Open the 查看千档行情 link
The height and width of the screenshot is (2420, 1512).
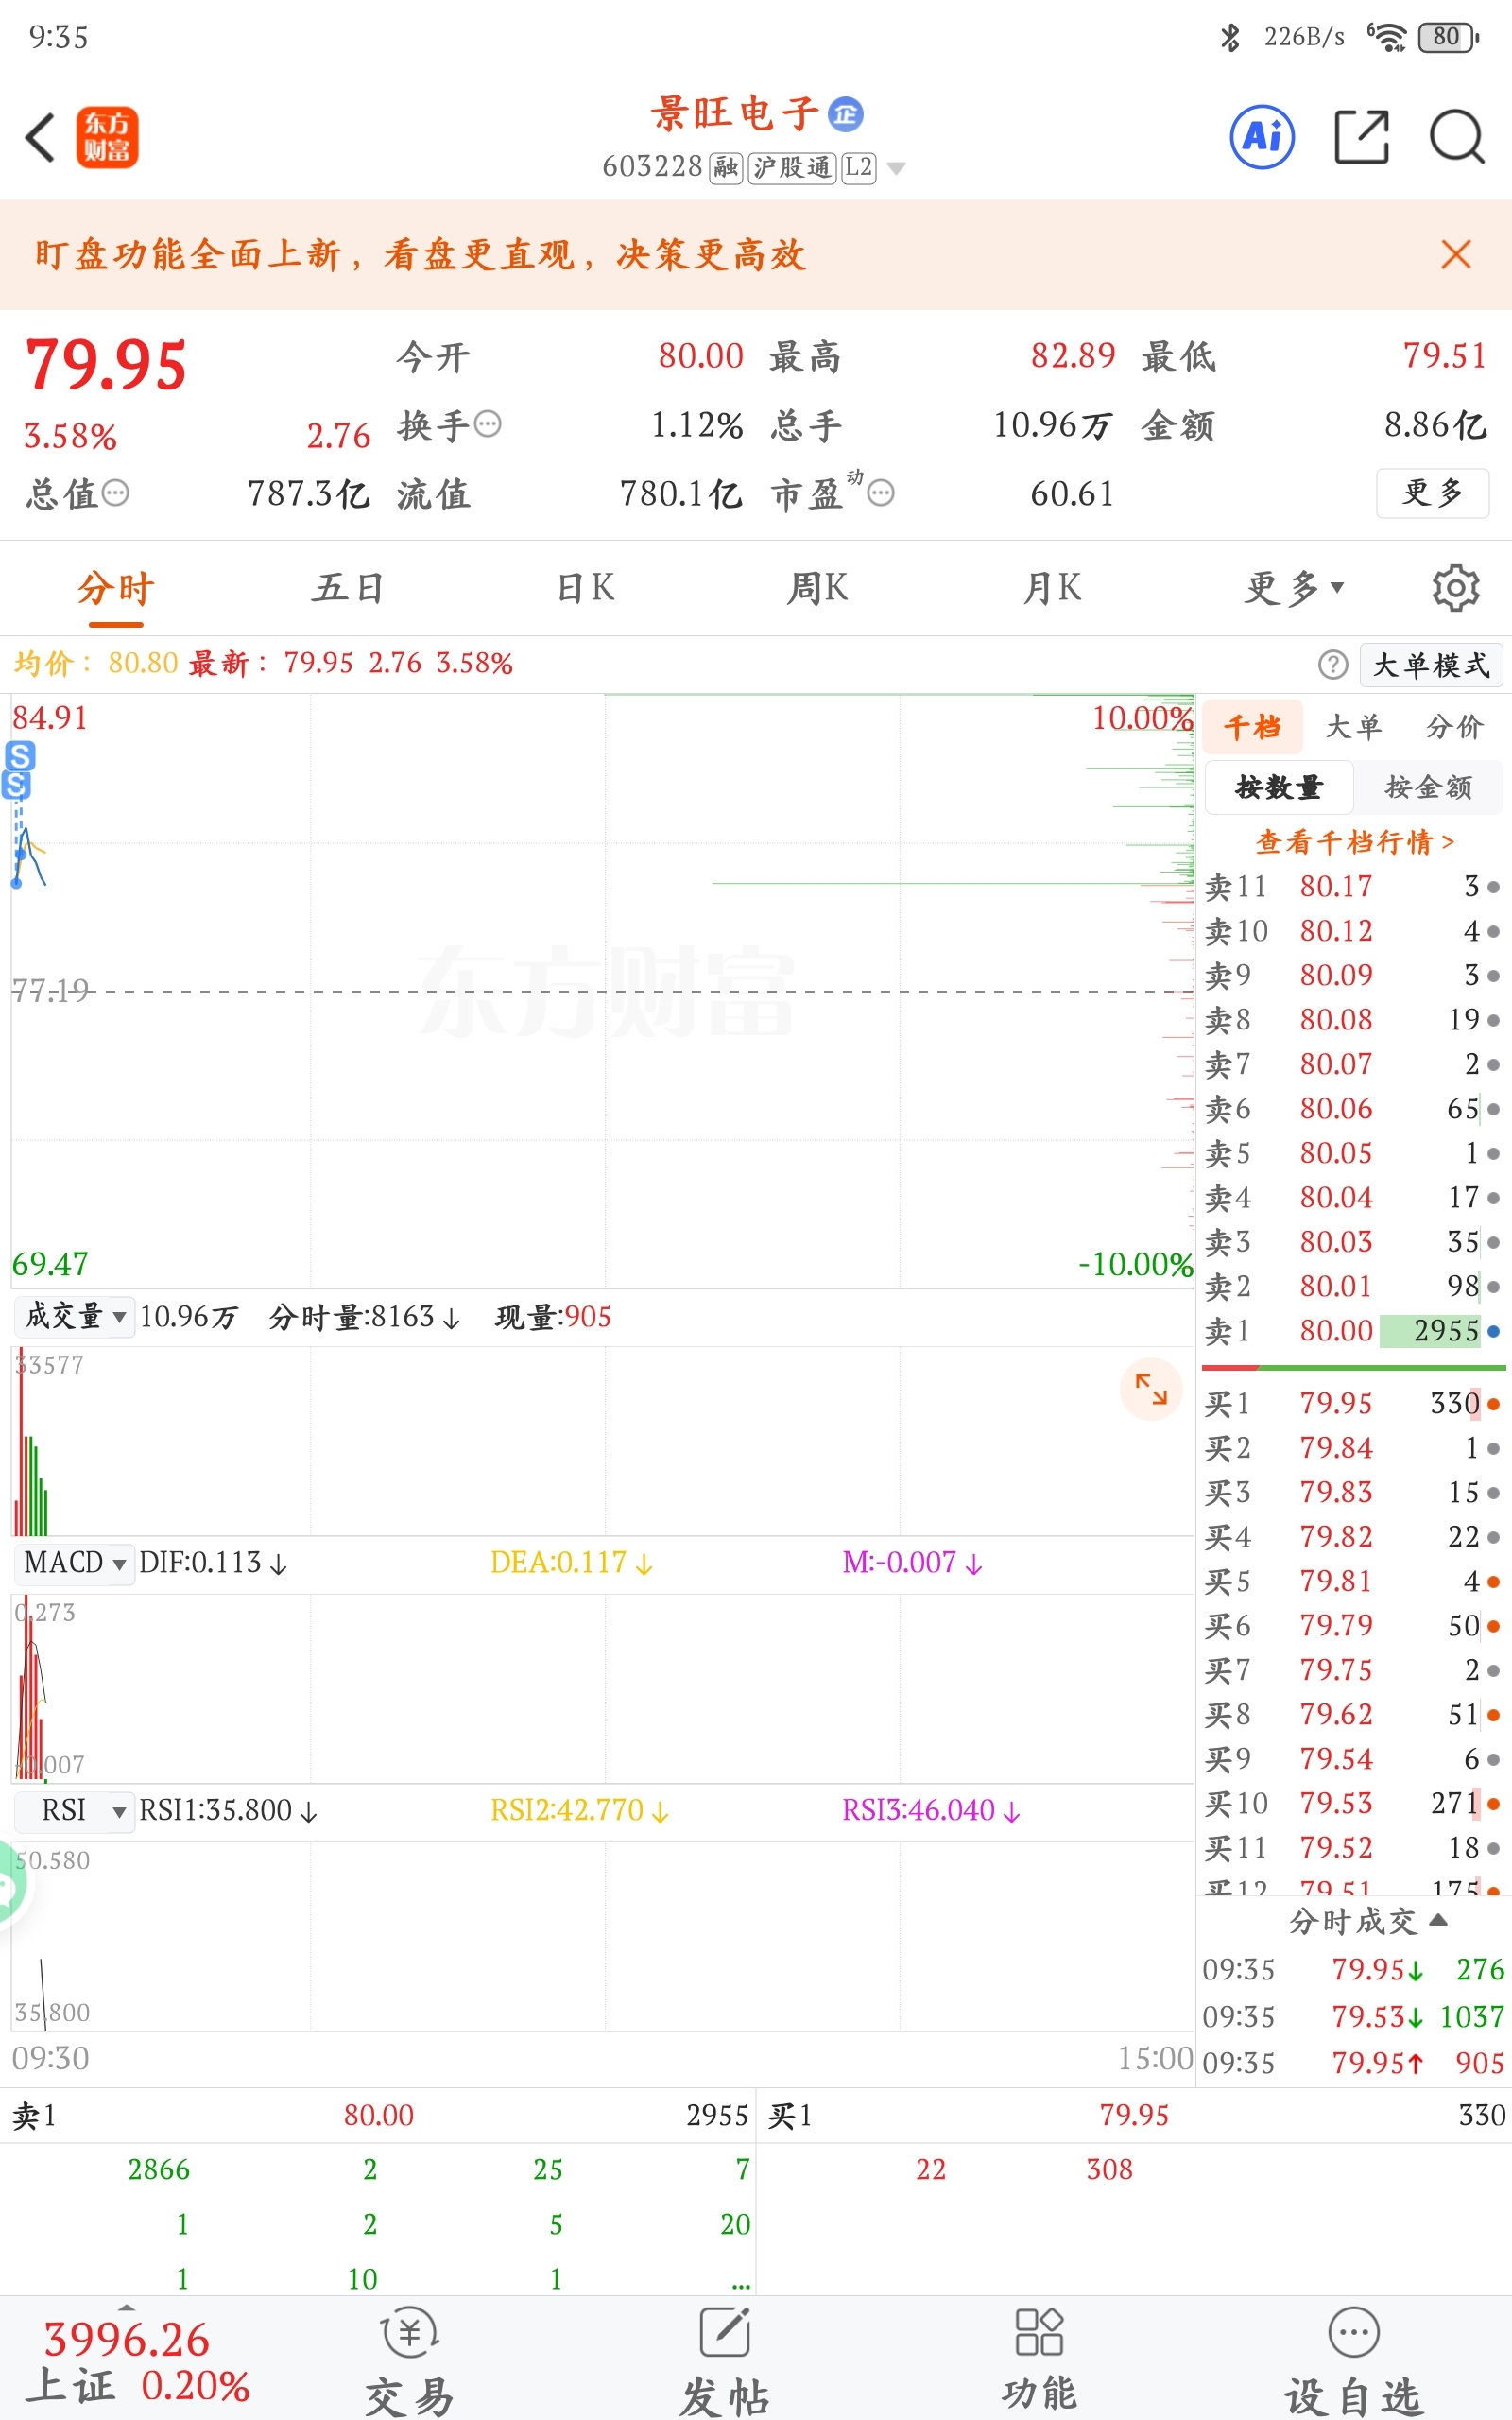coord(1355,842)
